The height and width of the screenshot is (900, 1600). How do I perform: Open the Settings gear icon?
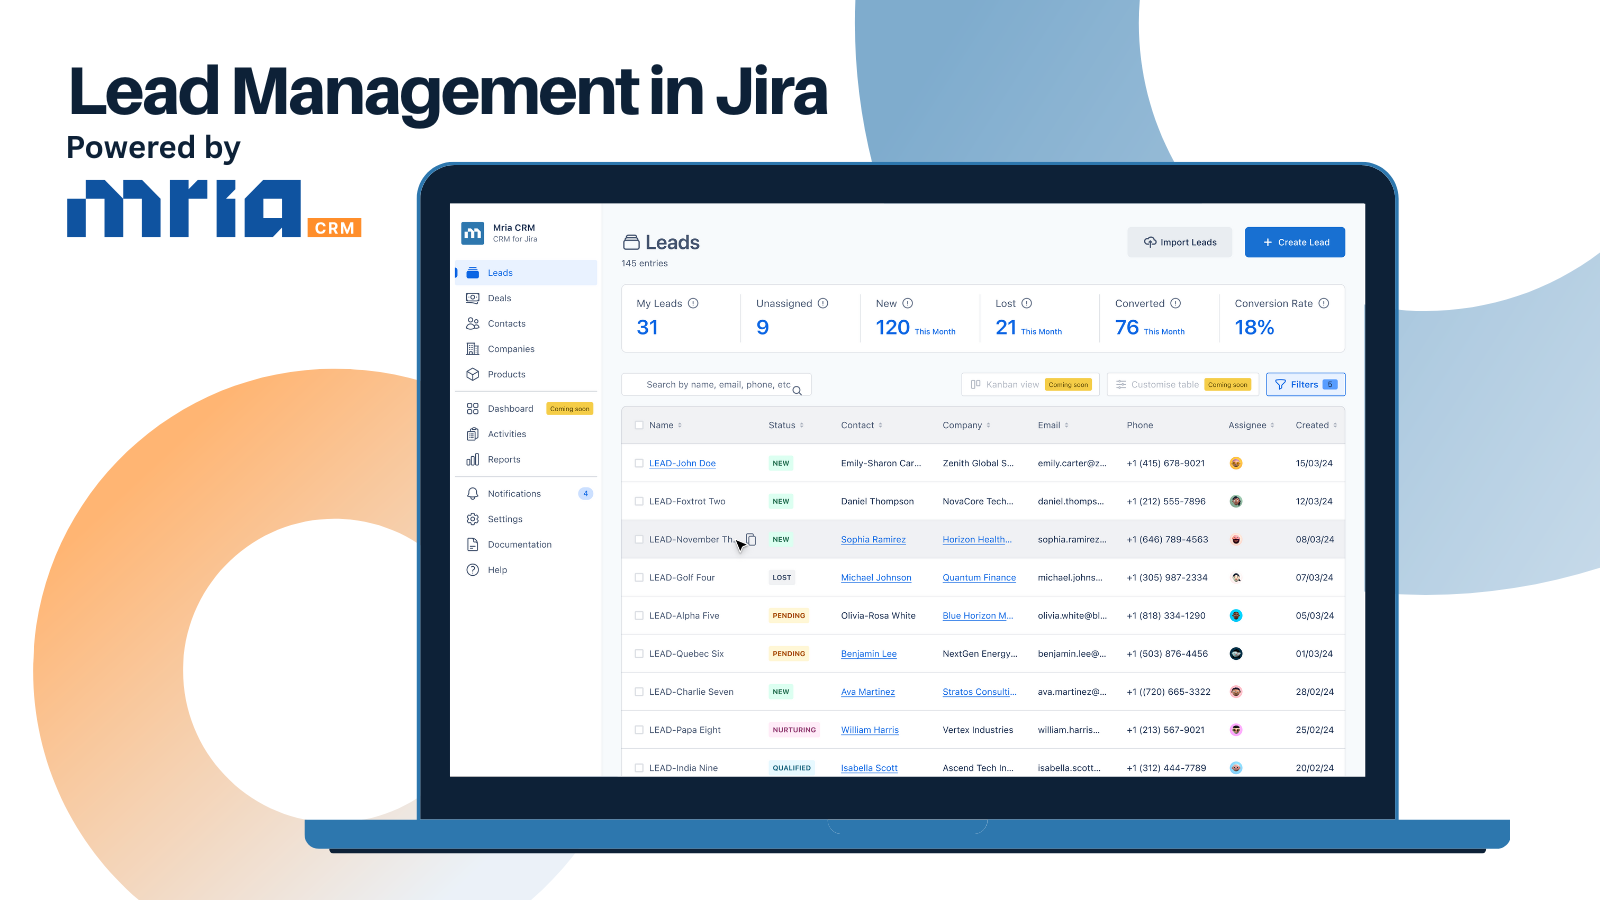point(473,519)
